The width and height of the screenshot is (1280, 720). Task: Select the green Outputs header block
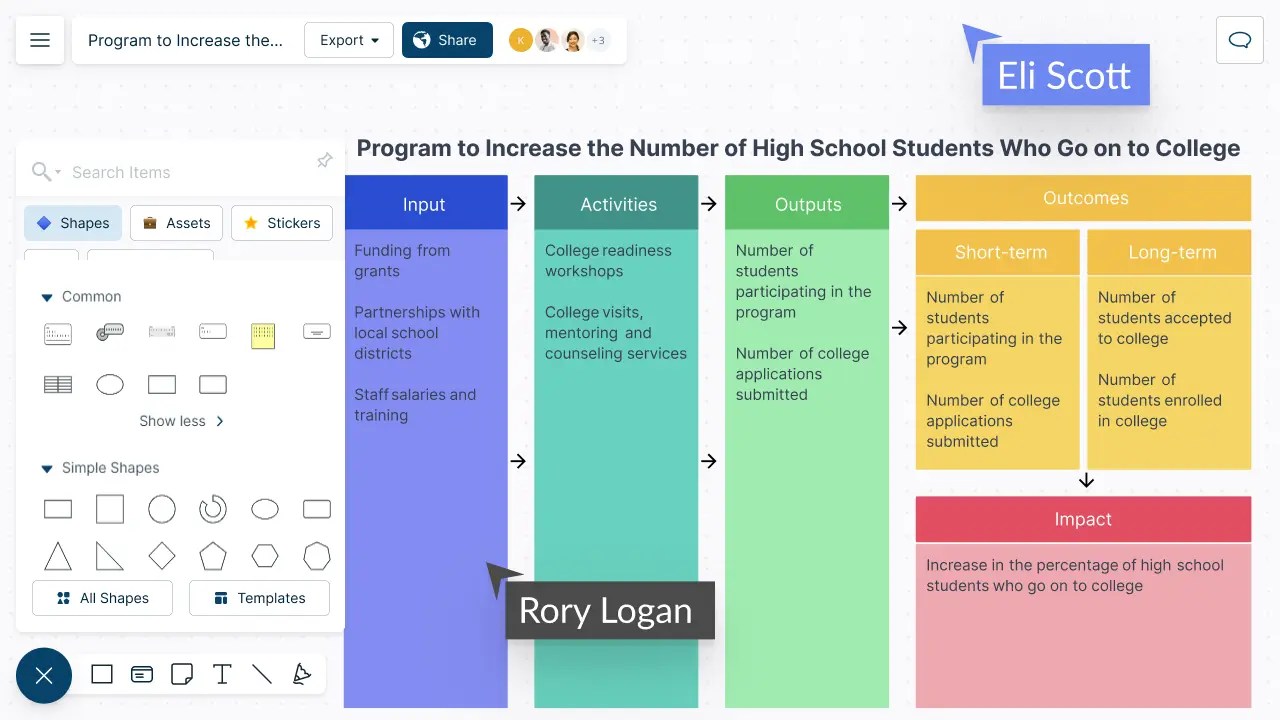click(x=807, y=203)
